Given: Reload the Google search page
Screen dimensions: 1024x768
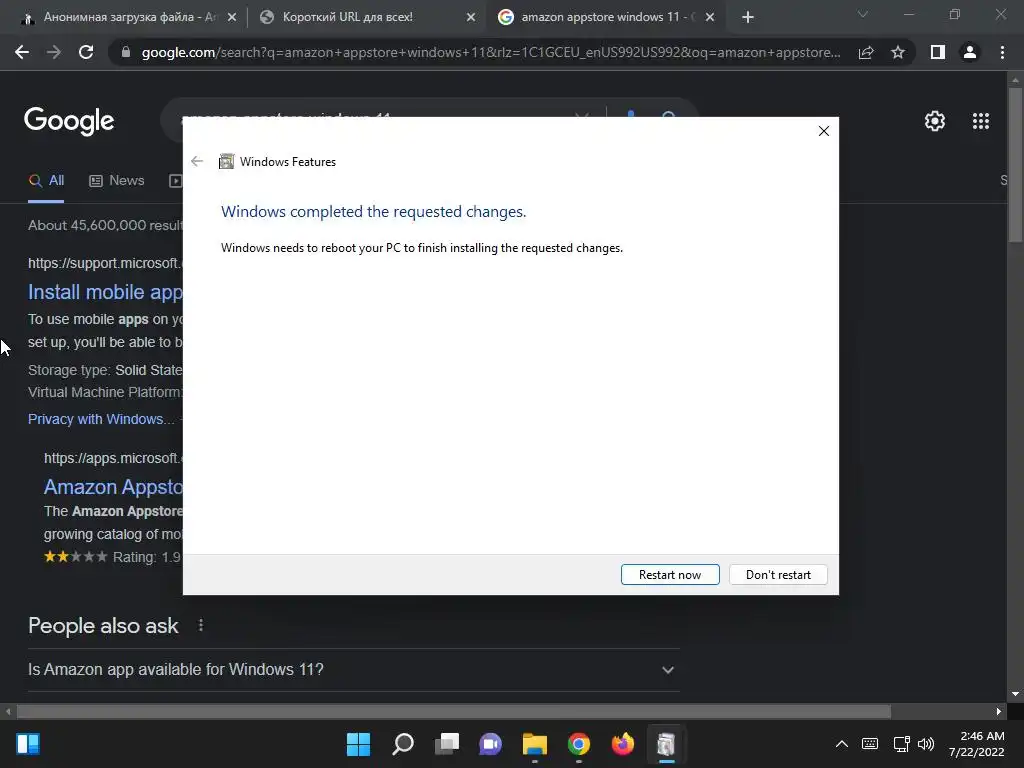Looking at the screenshot, I should (x=86, y=52).
